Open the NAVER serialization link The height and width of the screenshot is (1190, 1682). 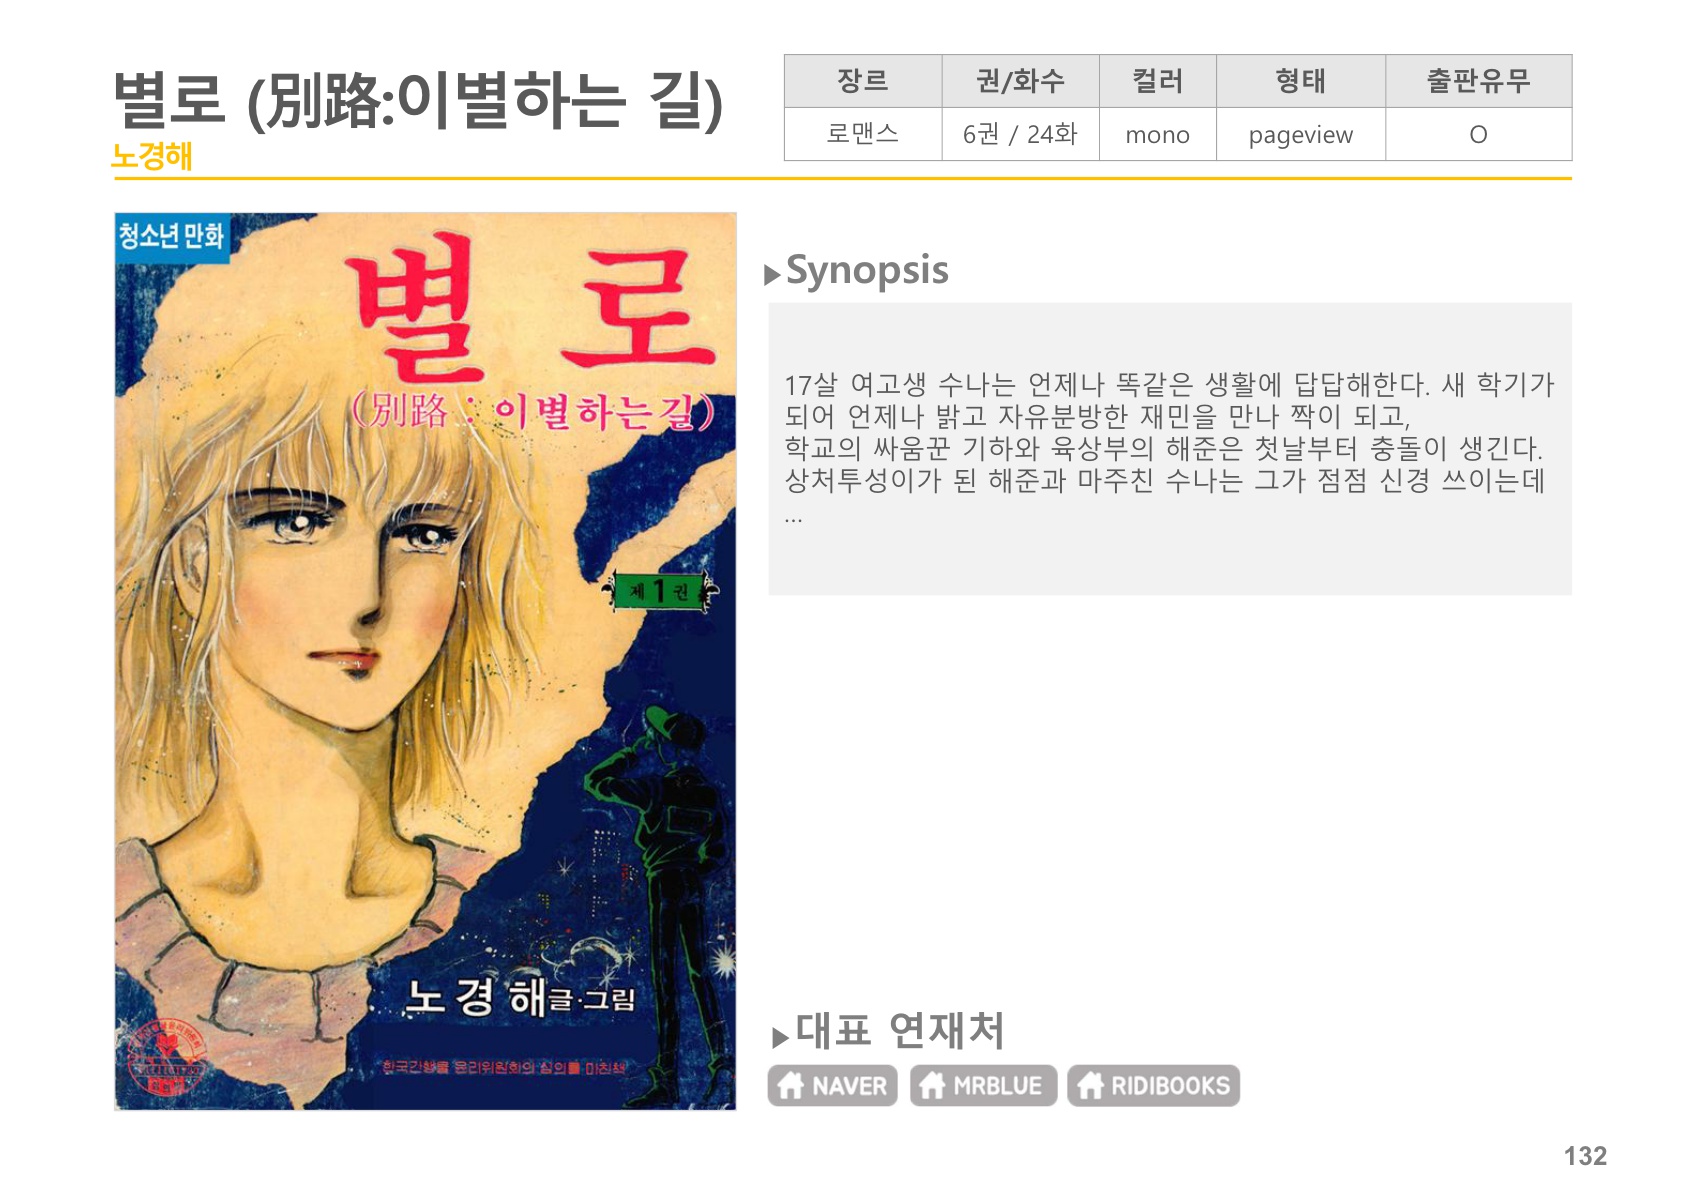pyautogui.click(x=832, y=1086)
